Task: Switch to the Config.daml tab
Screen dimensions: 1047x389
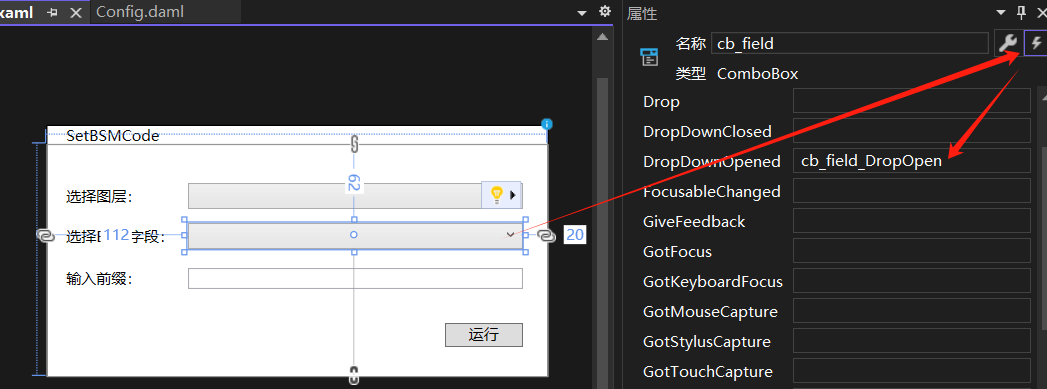Action: (x=140, y=12)
